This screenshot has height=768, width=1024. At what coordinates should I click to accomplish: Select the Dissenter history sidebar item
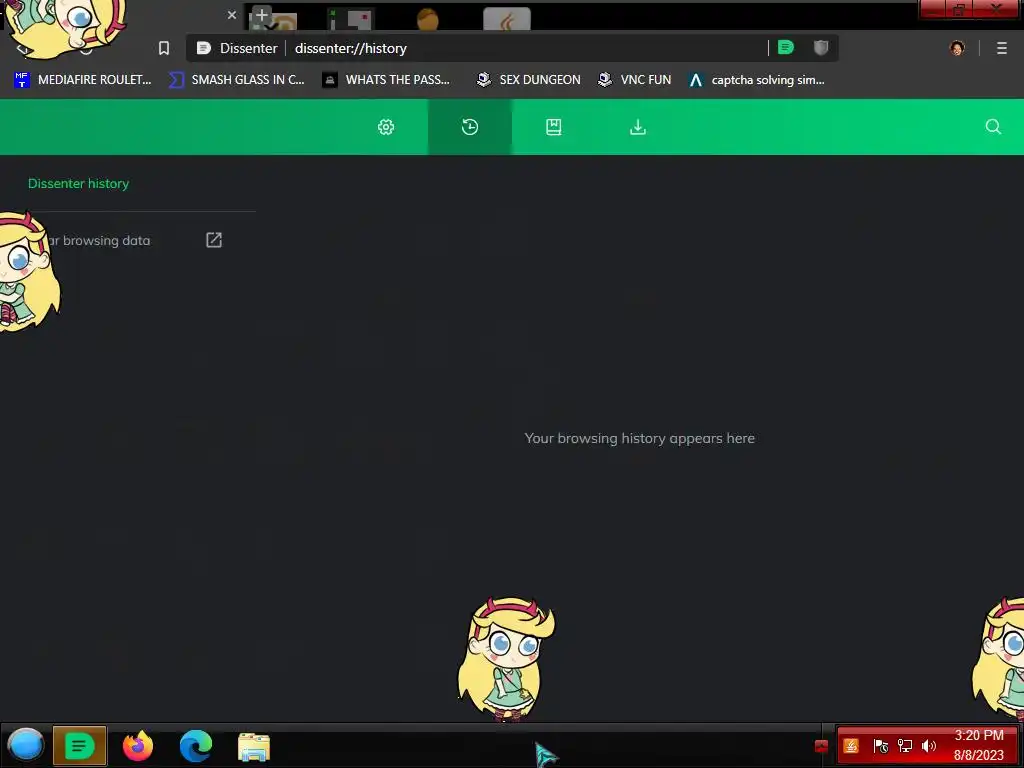tap(78, 184)
